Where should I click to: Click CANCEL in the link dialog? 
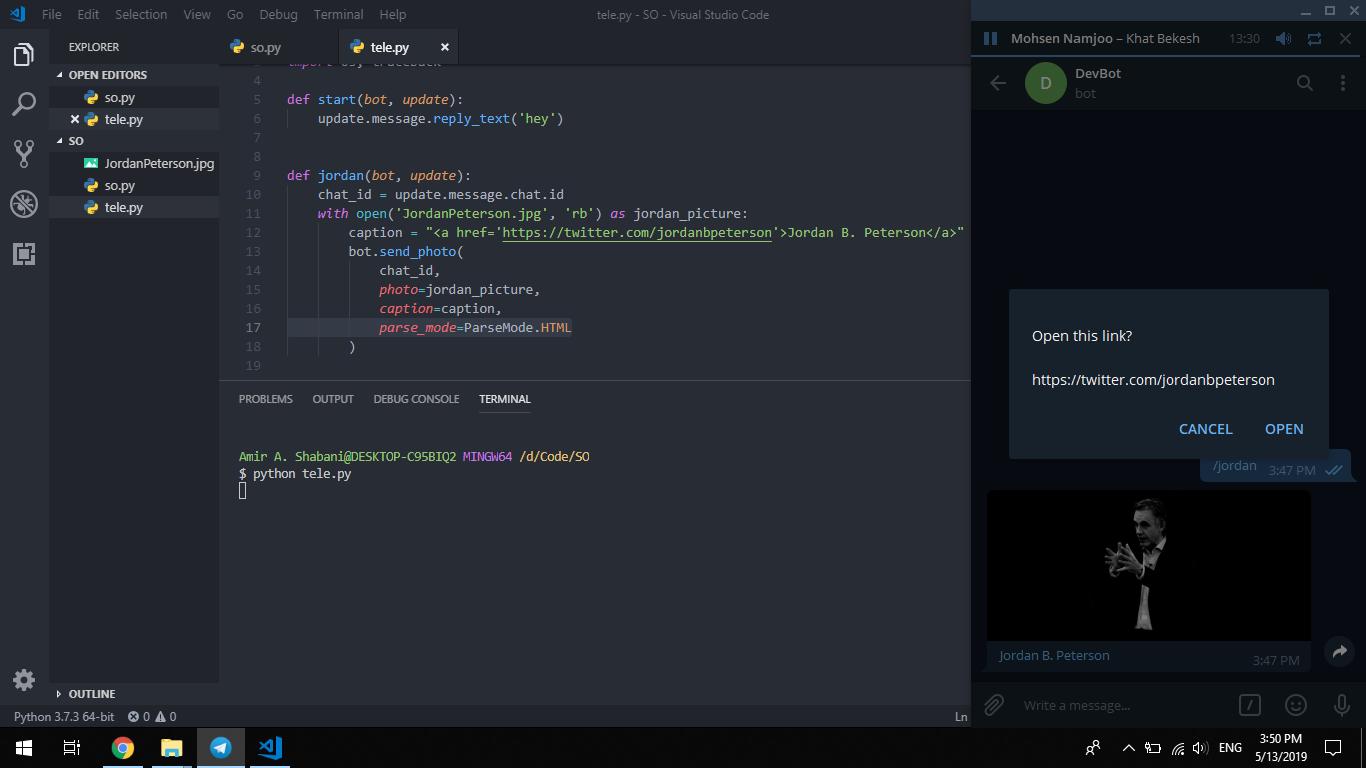point(1205,428)
